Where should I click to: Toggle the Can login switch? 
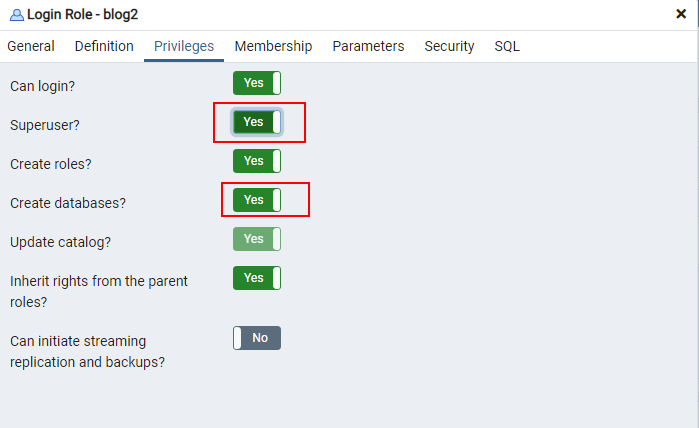(x=257, y=83)
